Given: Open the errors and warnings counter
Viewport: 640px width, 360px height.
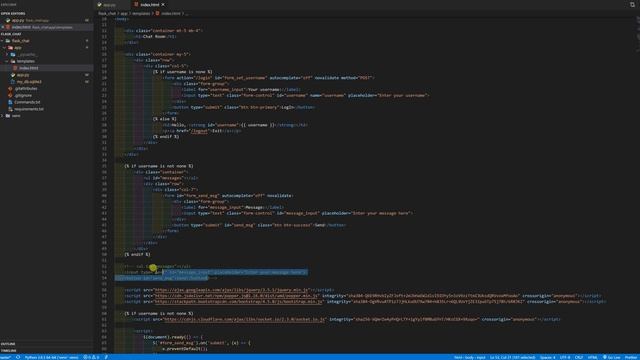Looking at the screenshot, I should click(91, 357).
